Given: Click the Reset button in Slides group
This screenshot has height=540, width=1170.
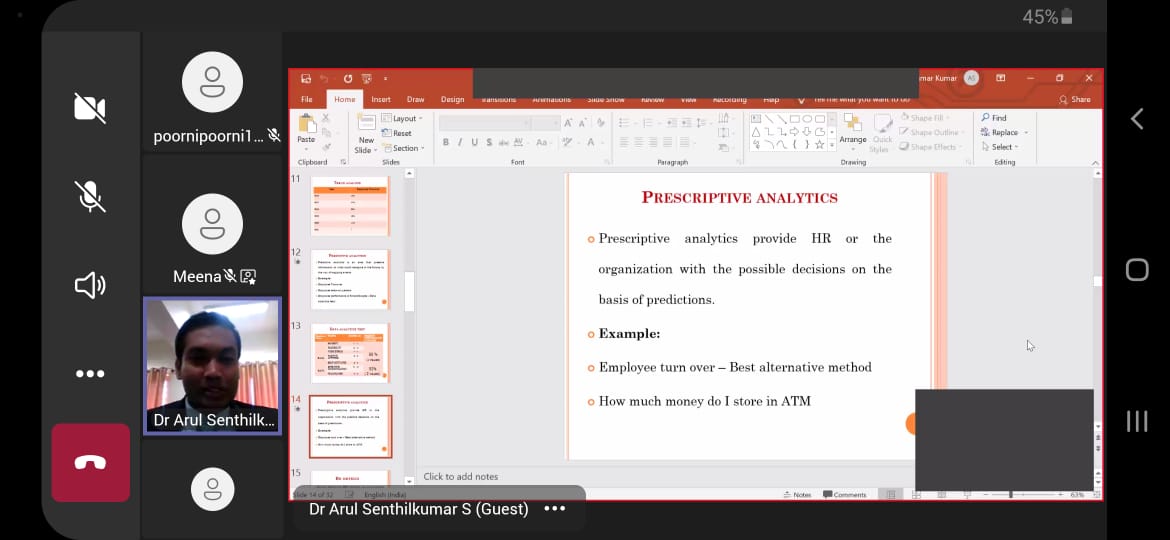Looking at the screenshot, I should pyautogui.click(x=400, y=133).
